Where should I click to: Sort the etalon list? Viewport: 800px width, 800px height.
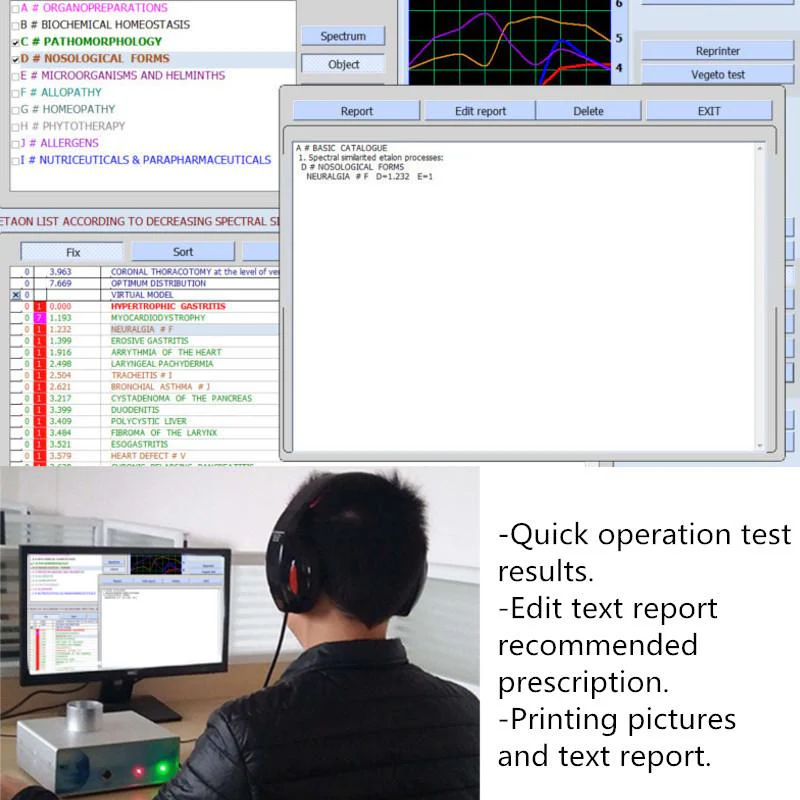[183, 251]
